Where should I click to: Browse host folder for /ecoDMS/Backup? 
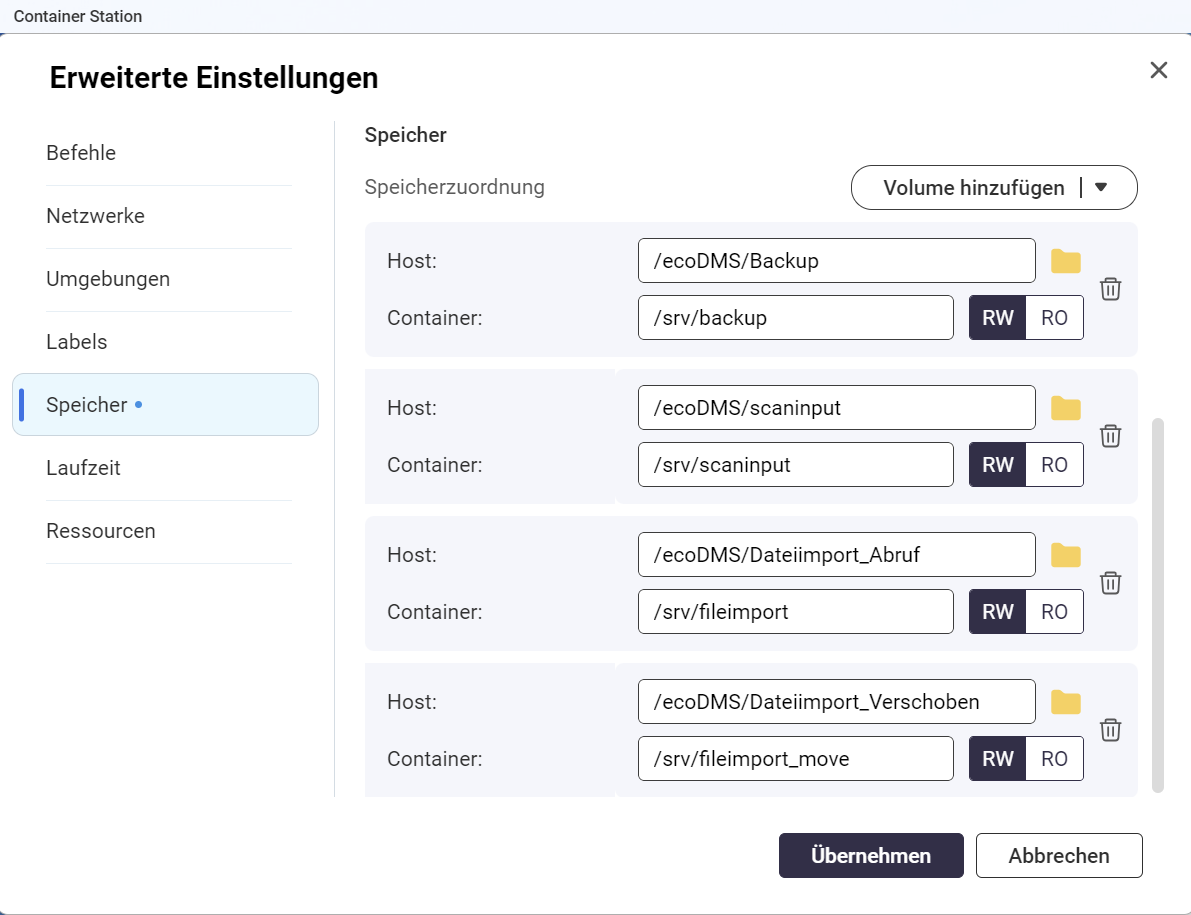(1066, 262)
